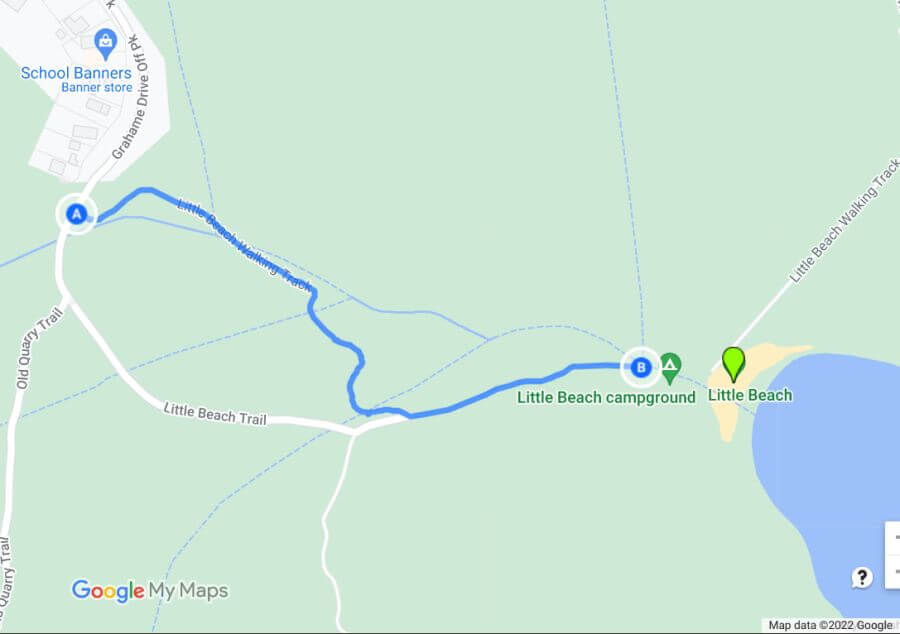The width and height of the screenshot is (900, 634).
Task: Open the School Banners place label
Action: coord(76,73)
